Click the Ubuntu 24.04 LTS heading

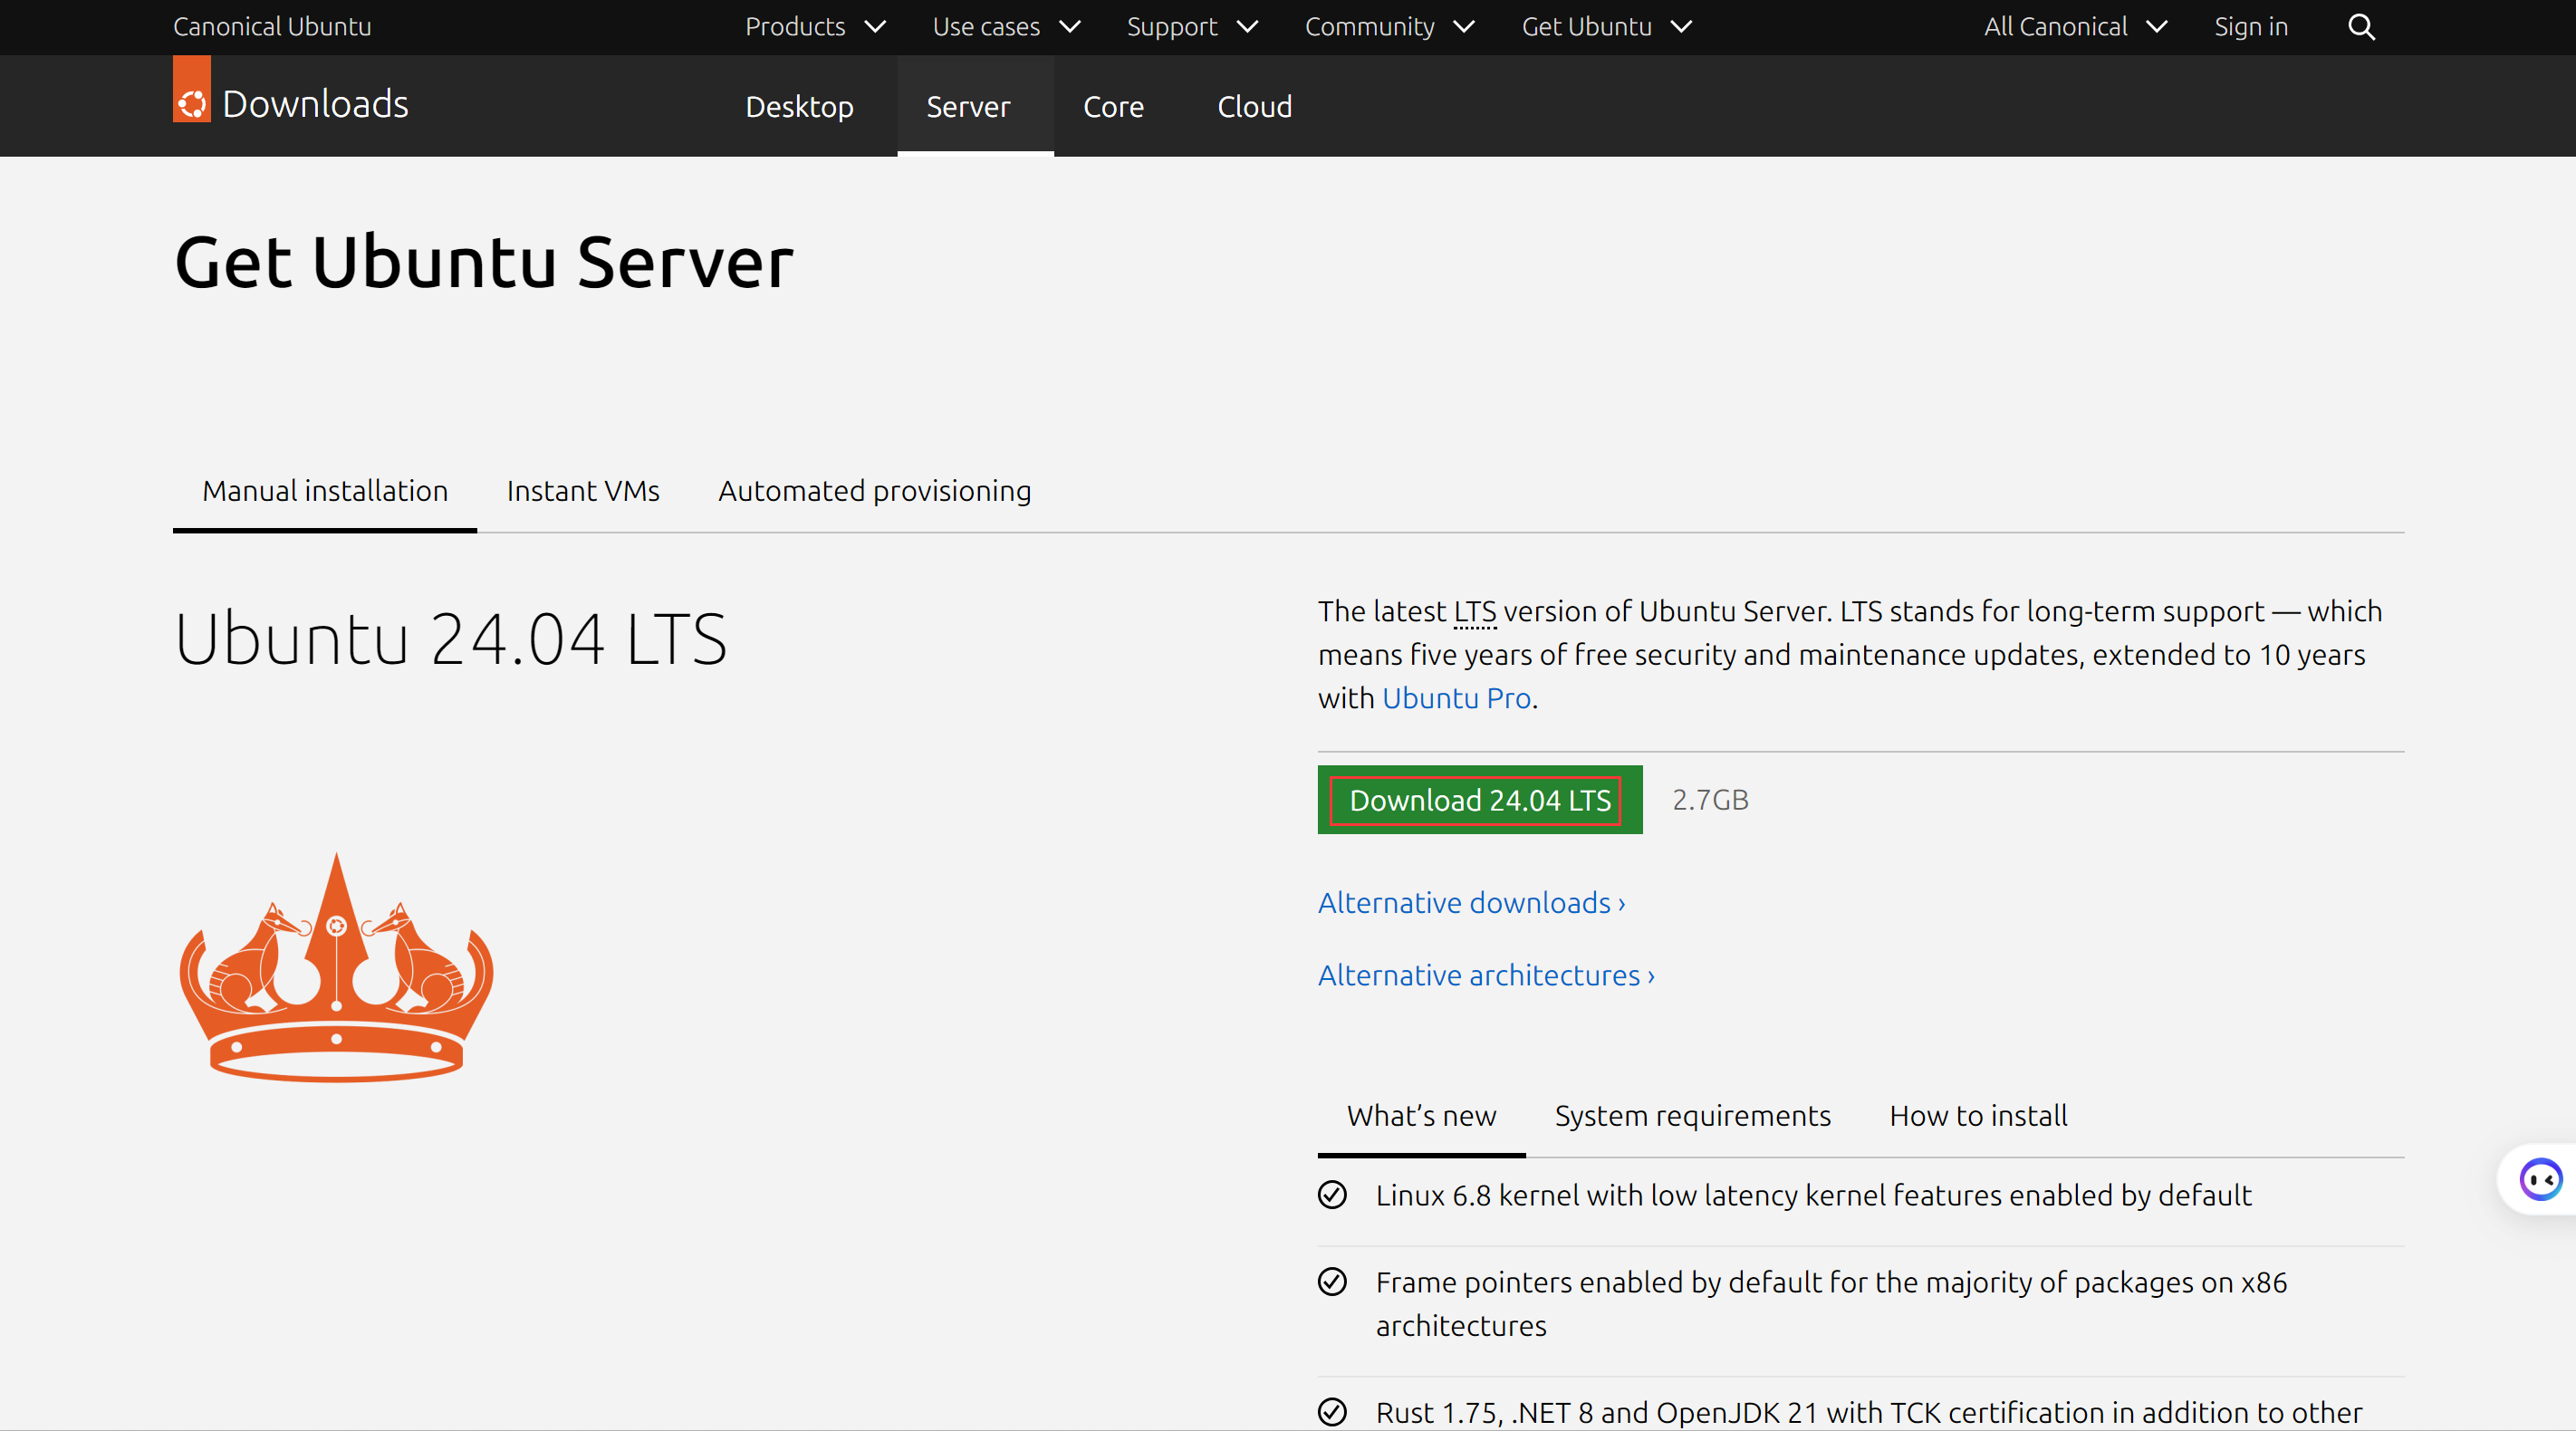[450, 638]
